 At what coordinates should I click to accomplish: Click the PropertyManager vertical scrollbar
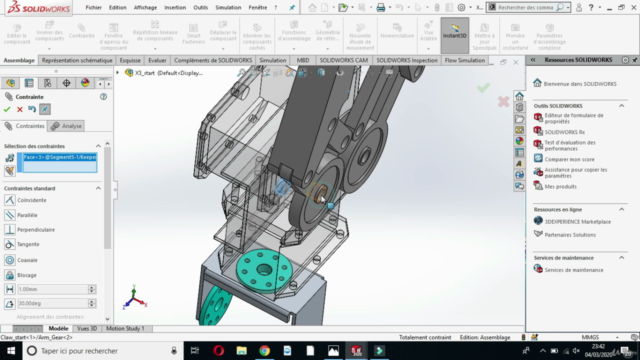(107, 198)
